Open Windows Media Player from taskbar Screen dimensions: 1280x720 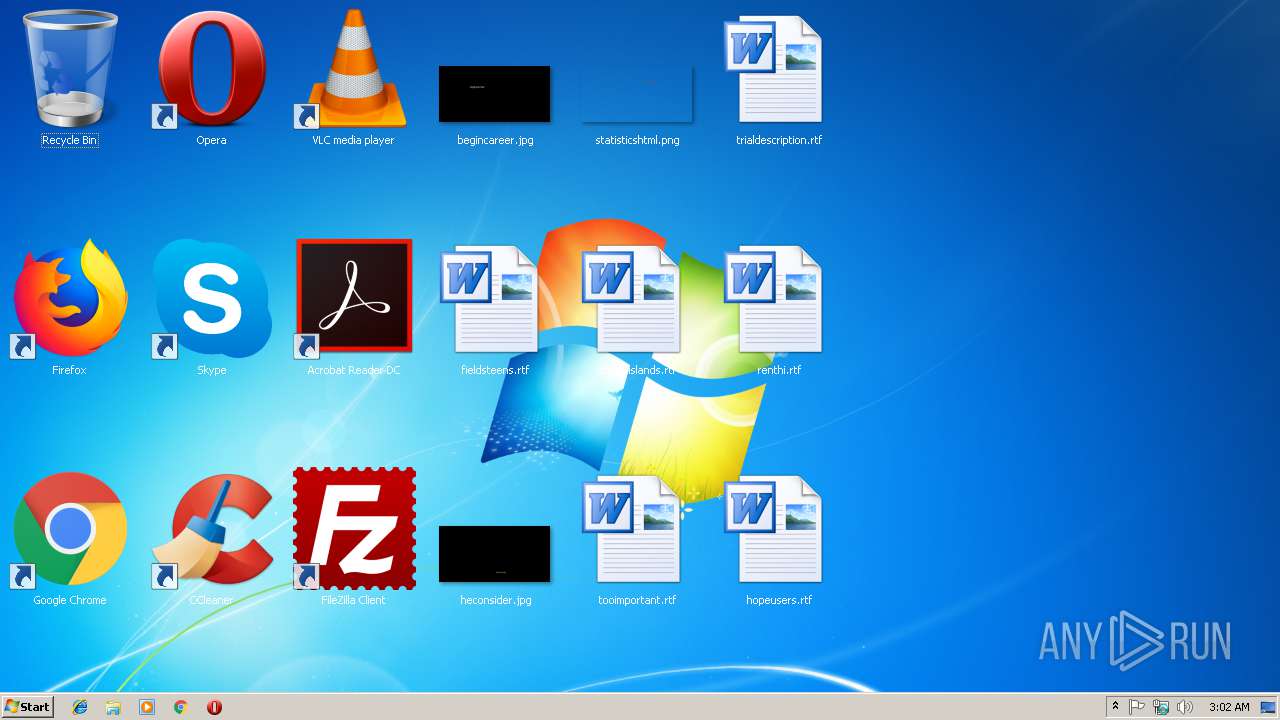tap(147, 707)
